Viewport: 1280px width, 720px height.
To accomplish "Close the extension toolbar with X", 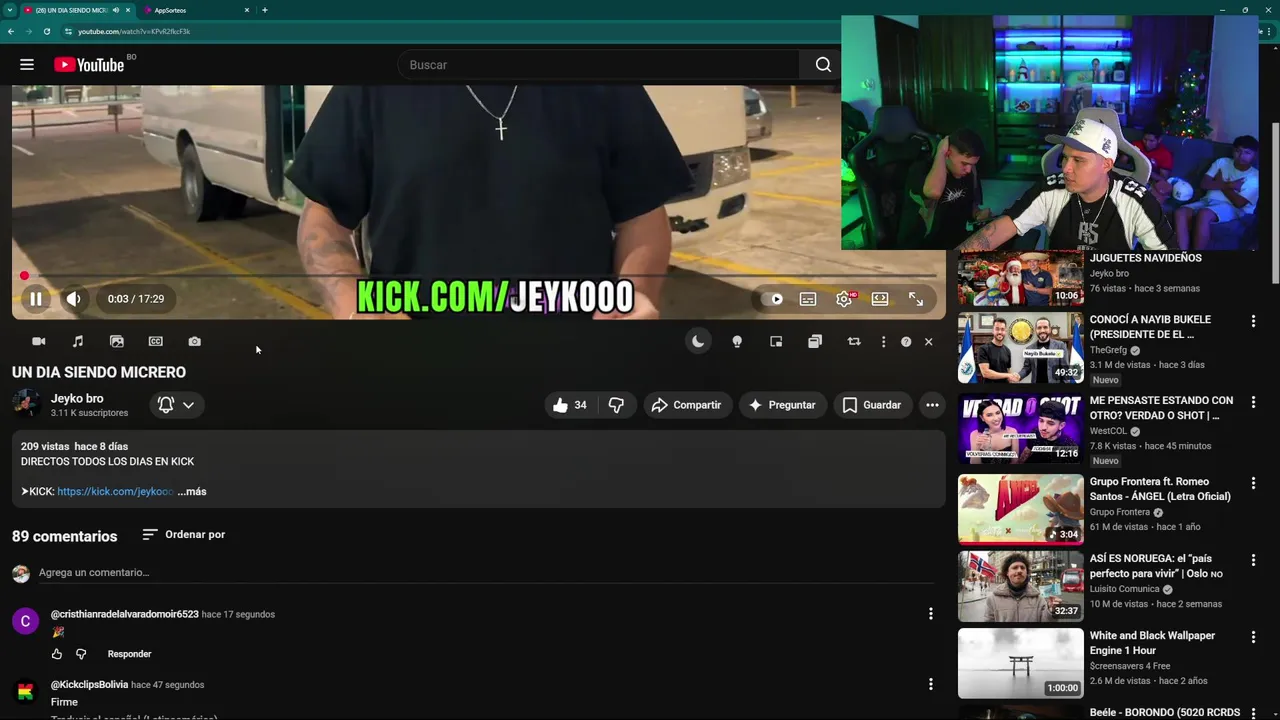I will click(929, 342).
